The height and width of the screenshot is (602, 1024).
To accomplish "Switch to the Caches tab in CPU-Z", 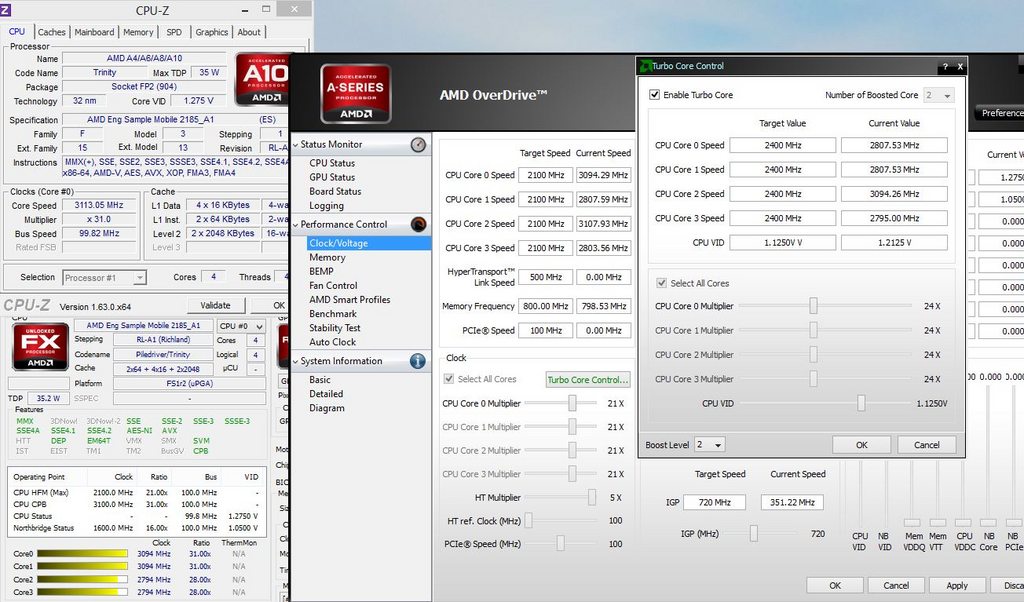I will (52, 32).
